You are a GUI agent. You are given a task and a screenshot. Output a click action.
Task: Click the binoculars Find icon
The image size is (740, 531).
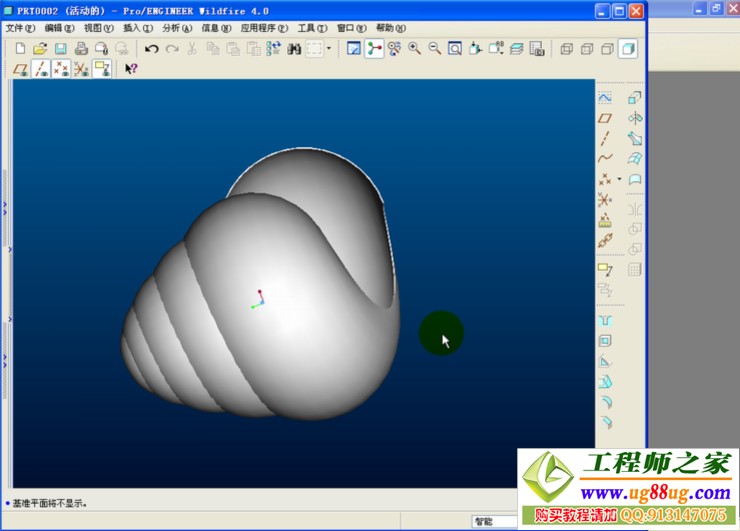pyautogui.click(x=294, y=48)
